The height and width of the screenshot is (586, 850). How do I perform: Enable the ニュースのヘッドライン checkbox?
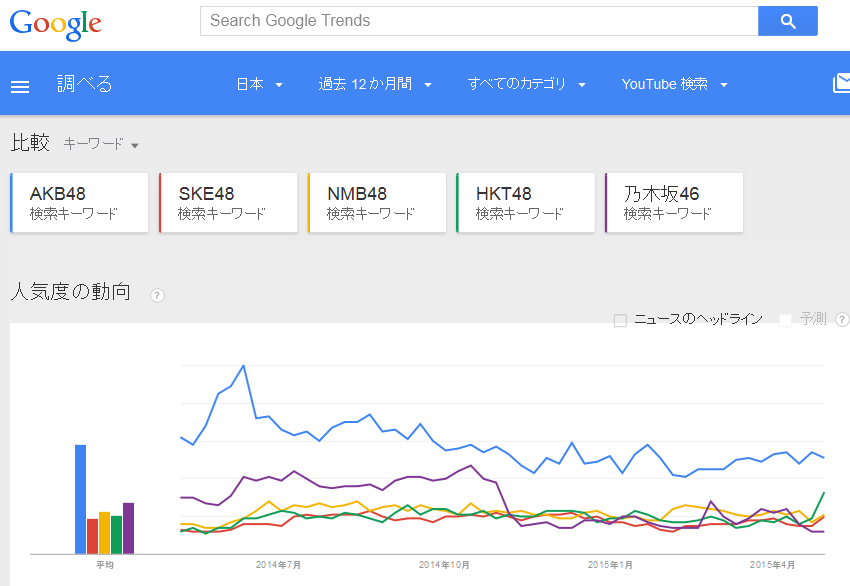[620, 320]
